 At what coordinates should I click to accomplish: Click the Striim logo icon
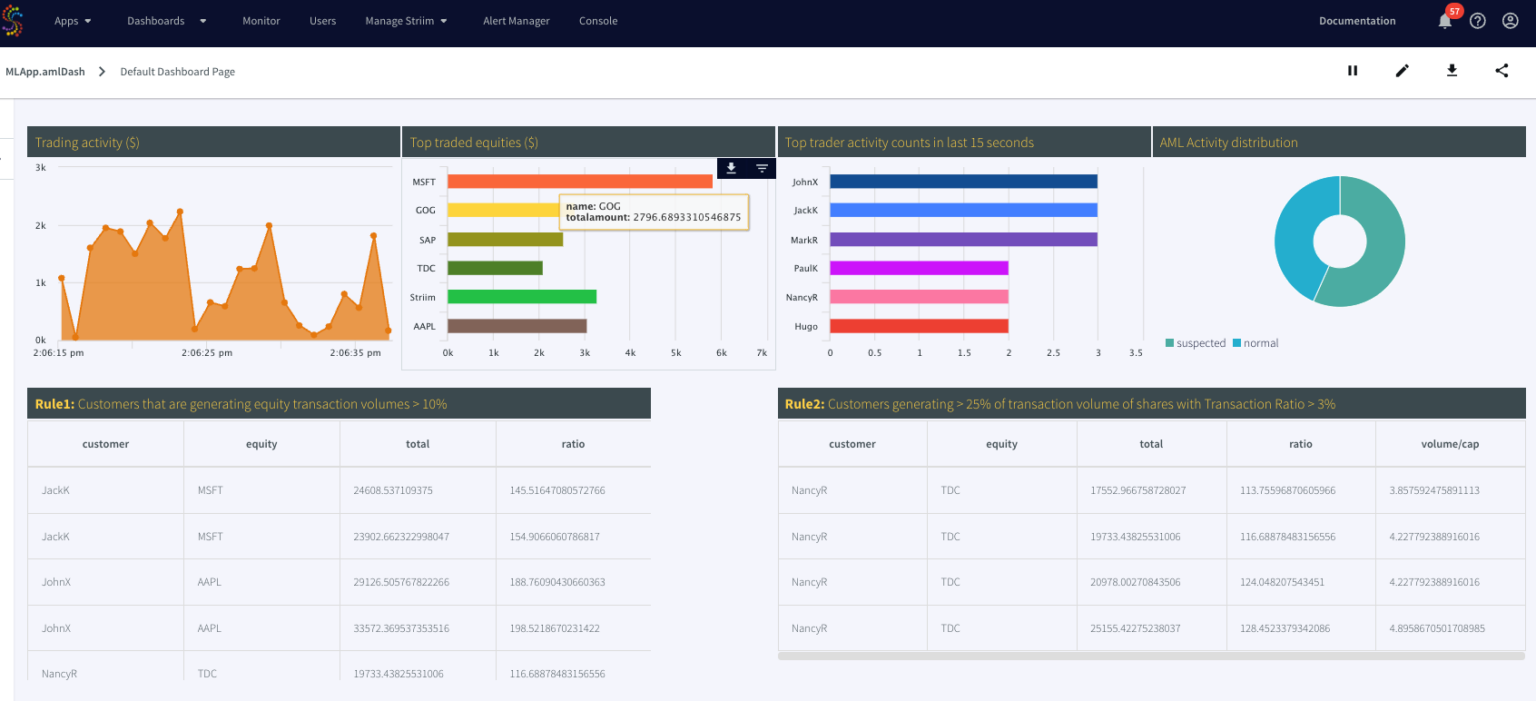pos(13,20)
